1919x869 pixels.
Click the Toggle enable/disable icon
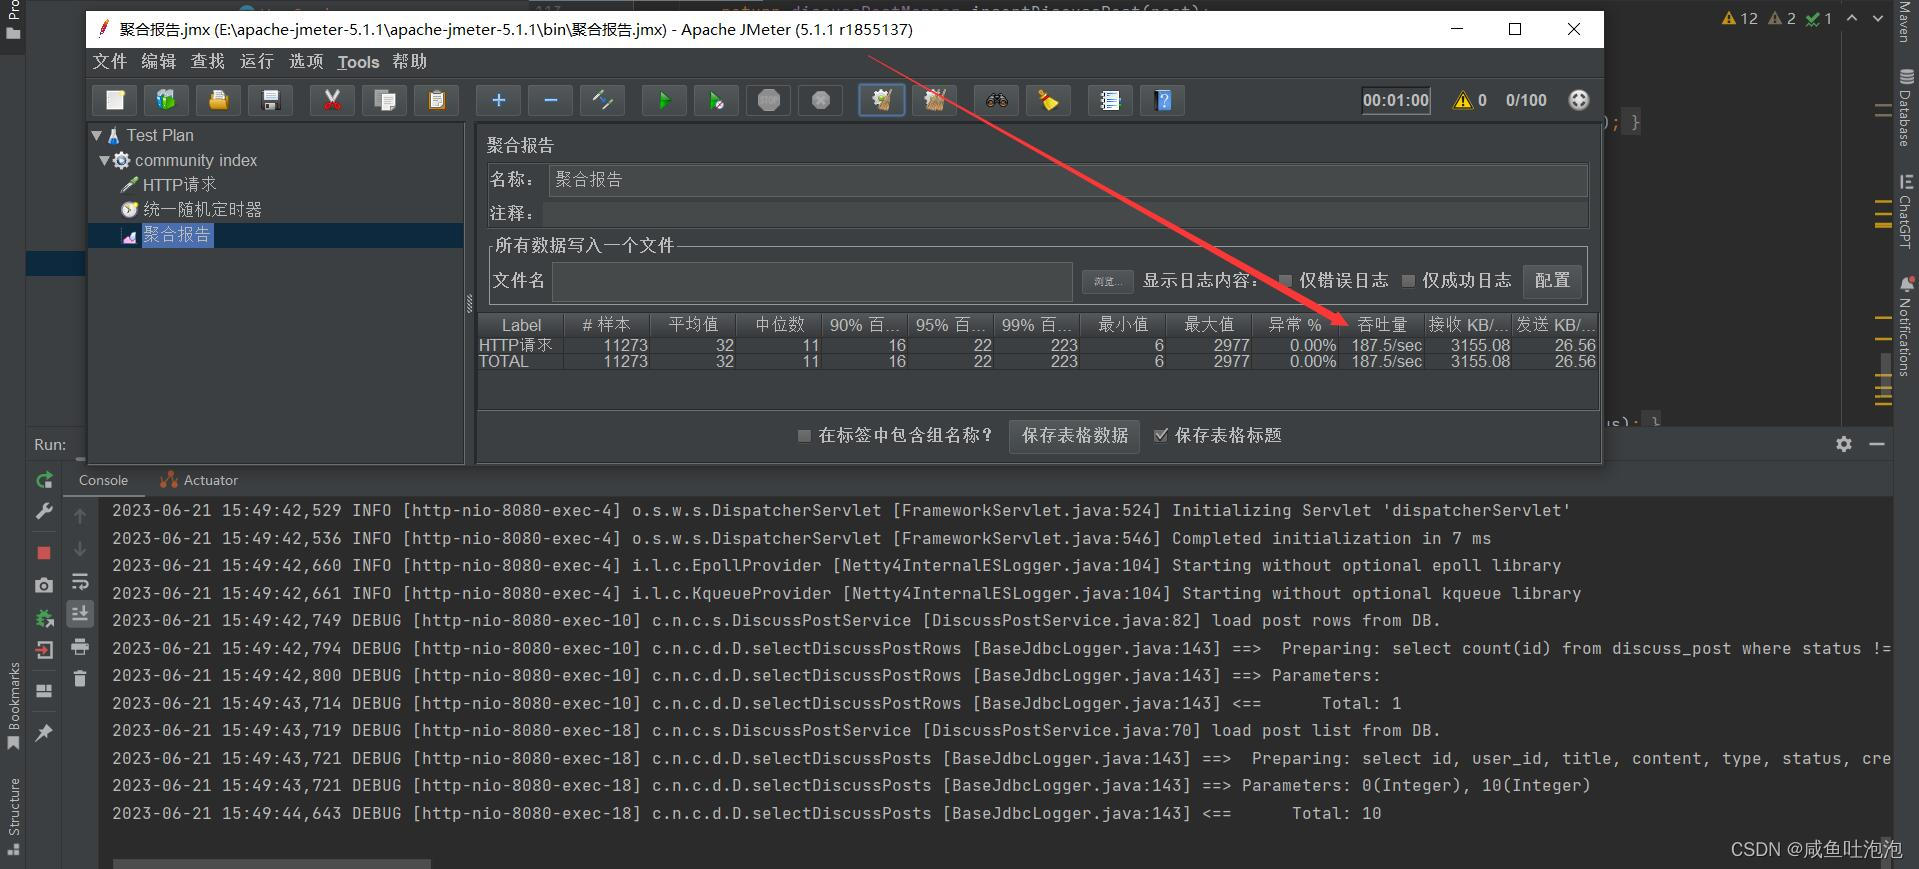[x=602, y=100]
